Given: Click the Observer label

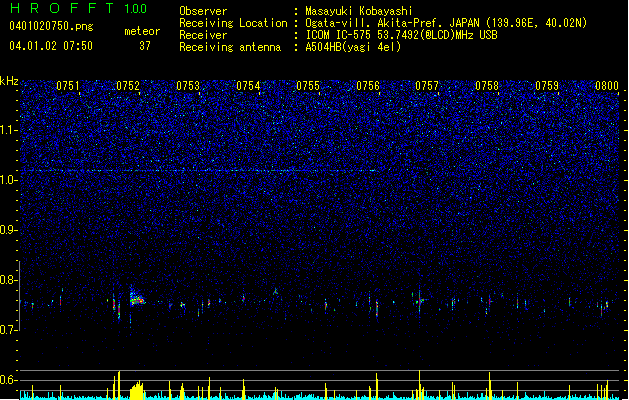Looking at the screenshot, I should coord(203,11).
